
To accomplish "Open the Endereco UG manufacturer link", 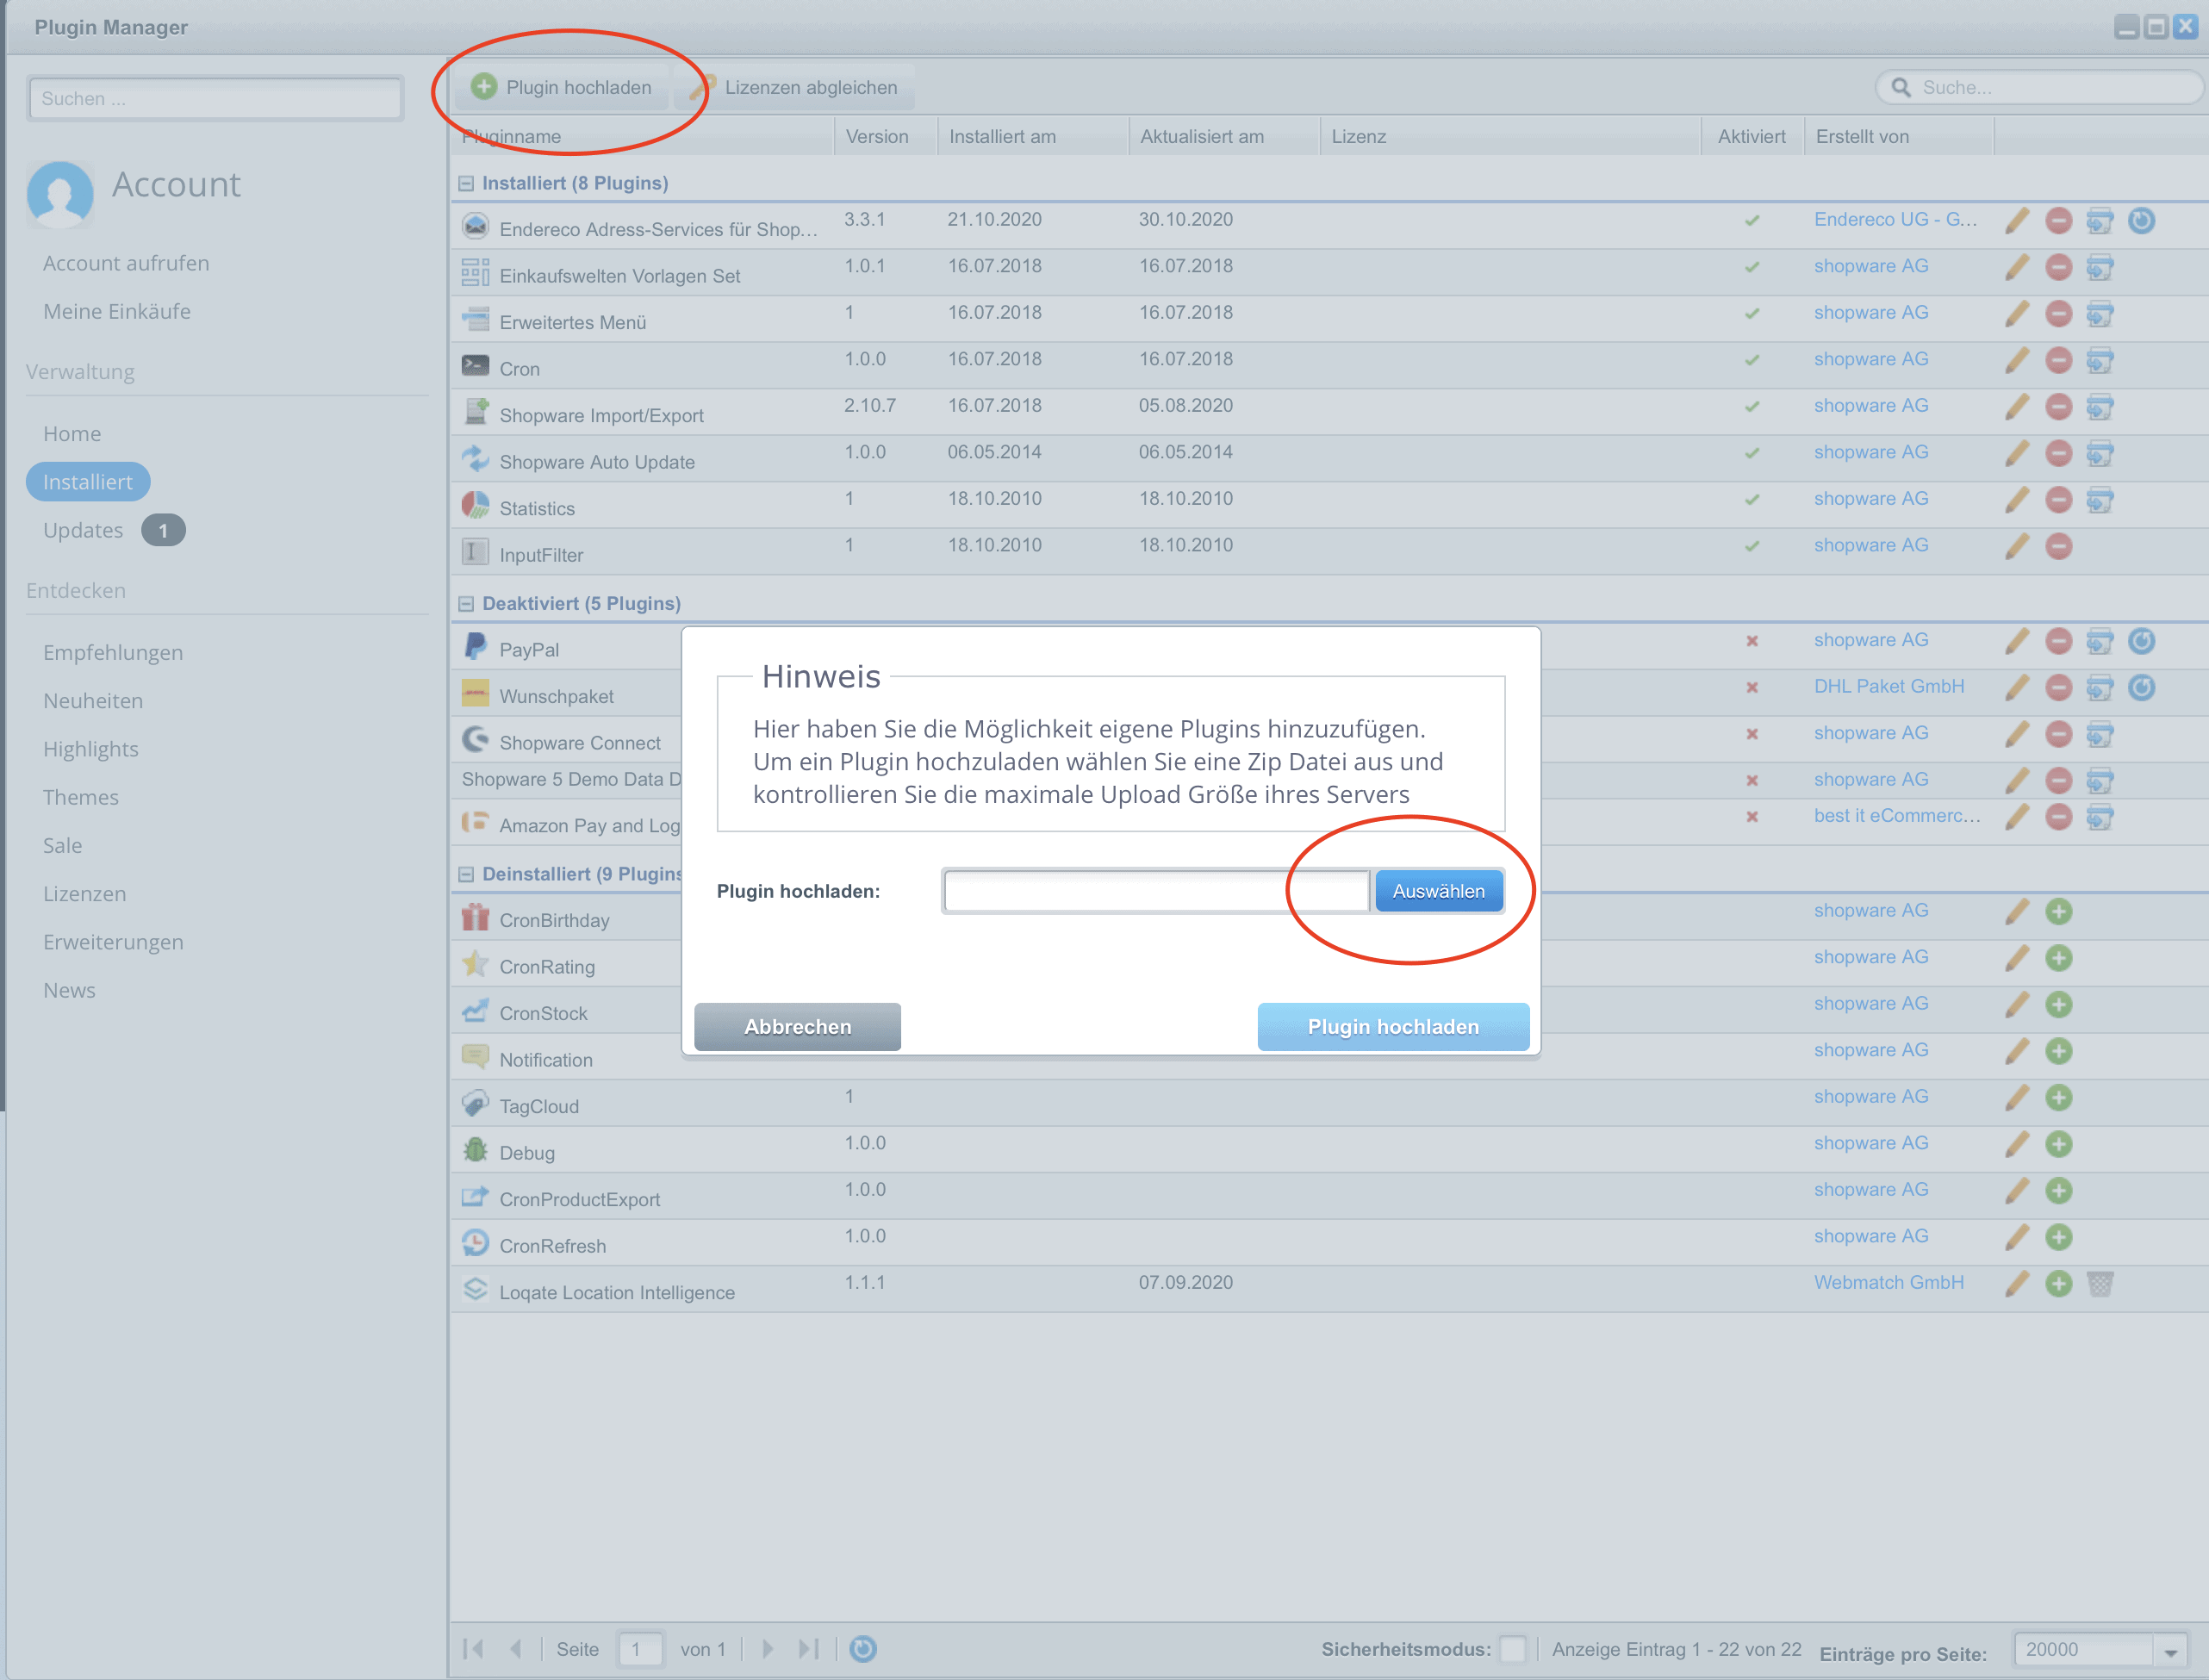I will (1896, 220).
